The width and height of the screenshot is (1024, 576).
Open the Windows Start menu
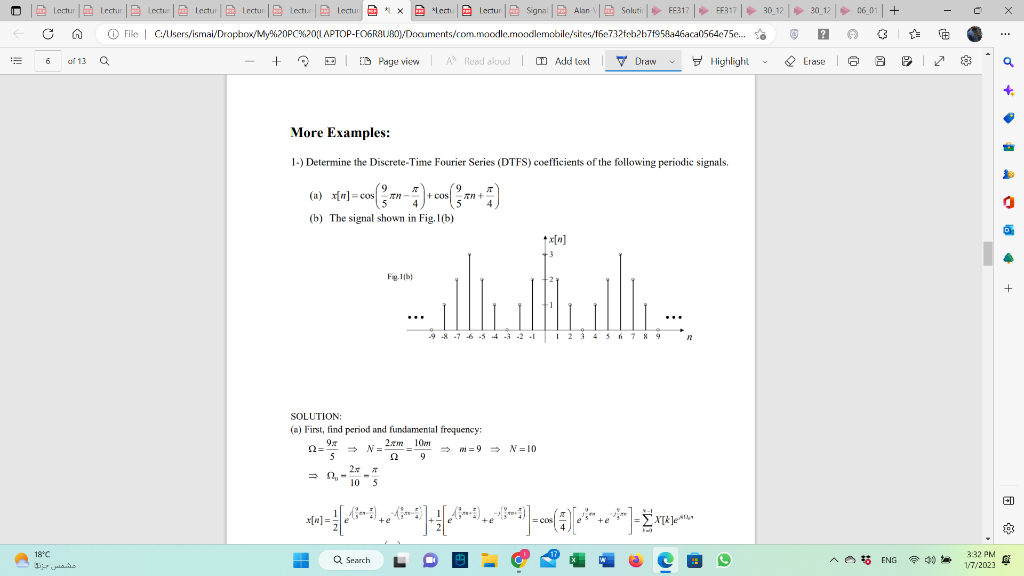click(x=301, y=560)
